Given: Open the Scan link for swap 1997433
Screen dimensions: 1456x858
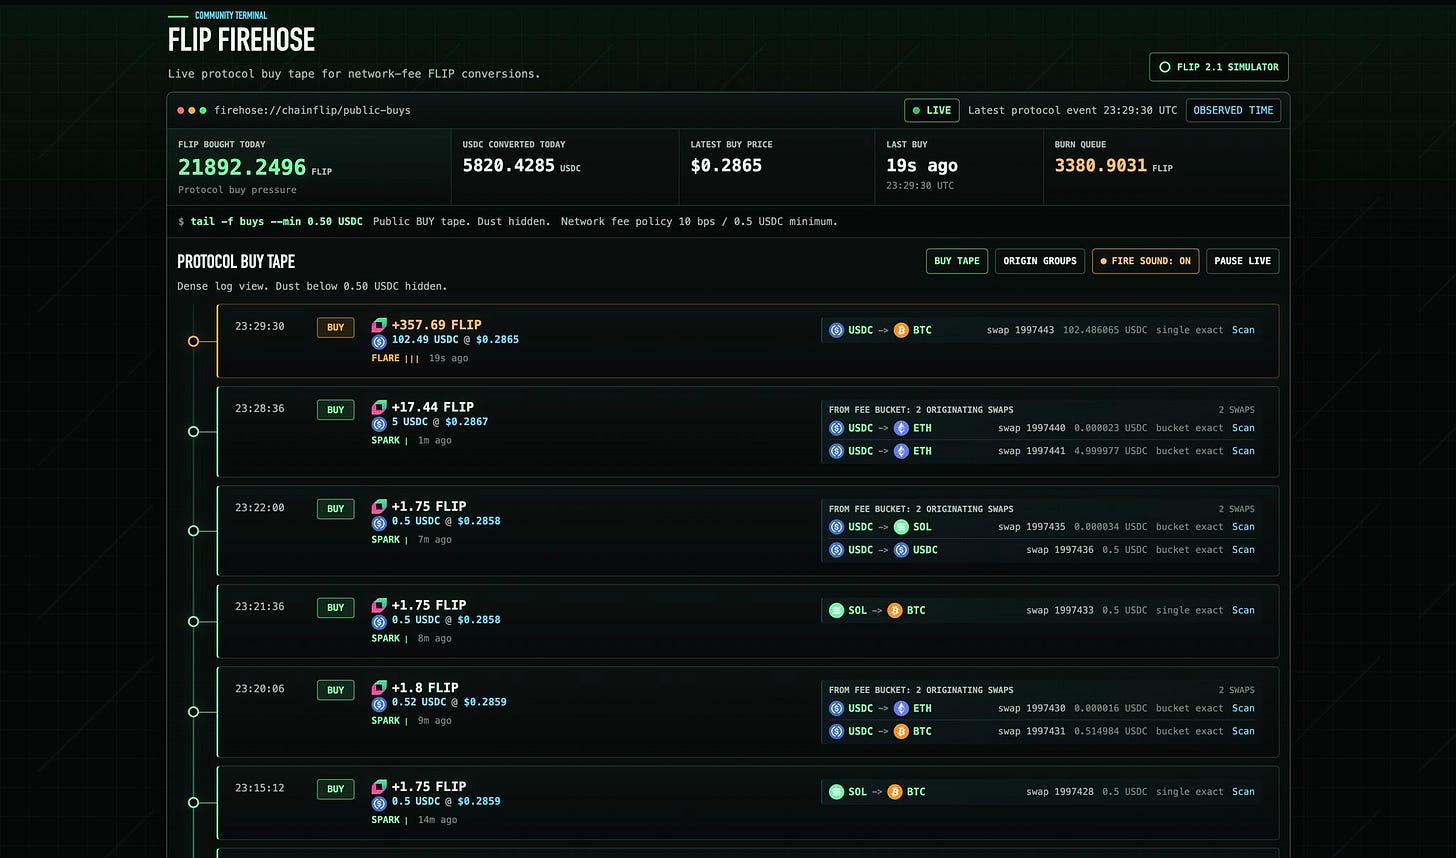Looking at the screenshot, I should (x=1243, y=610).
